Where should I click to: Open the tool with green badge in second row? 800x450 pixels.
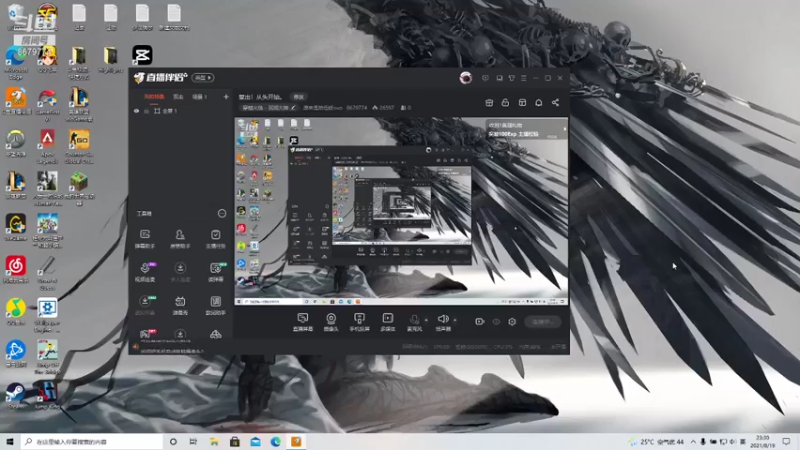[x=216, y=272]
